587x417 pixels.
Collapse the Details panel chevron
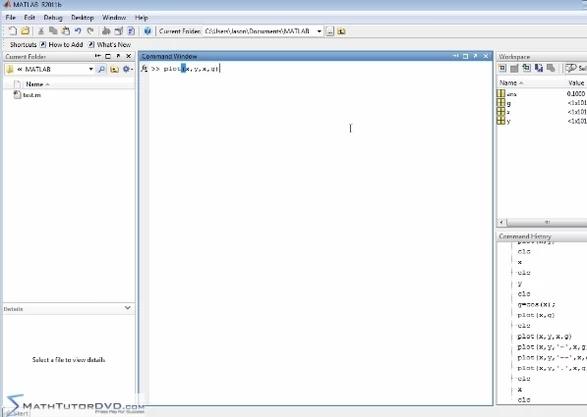coord(127,308)
